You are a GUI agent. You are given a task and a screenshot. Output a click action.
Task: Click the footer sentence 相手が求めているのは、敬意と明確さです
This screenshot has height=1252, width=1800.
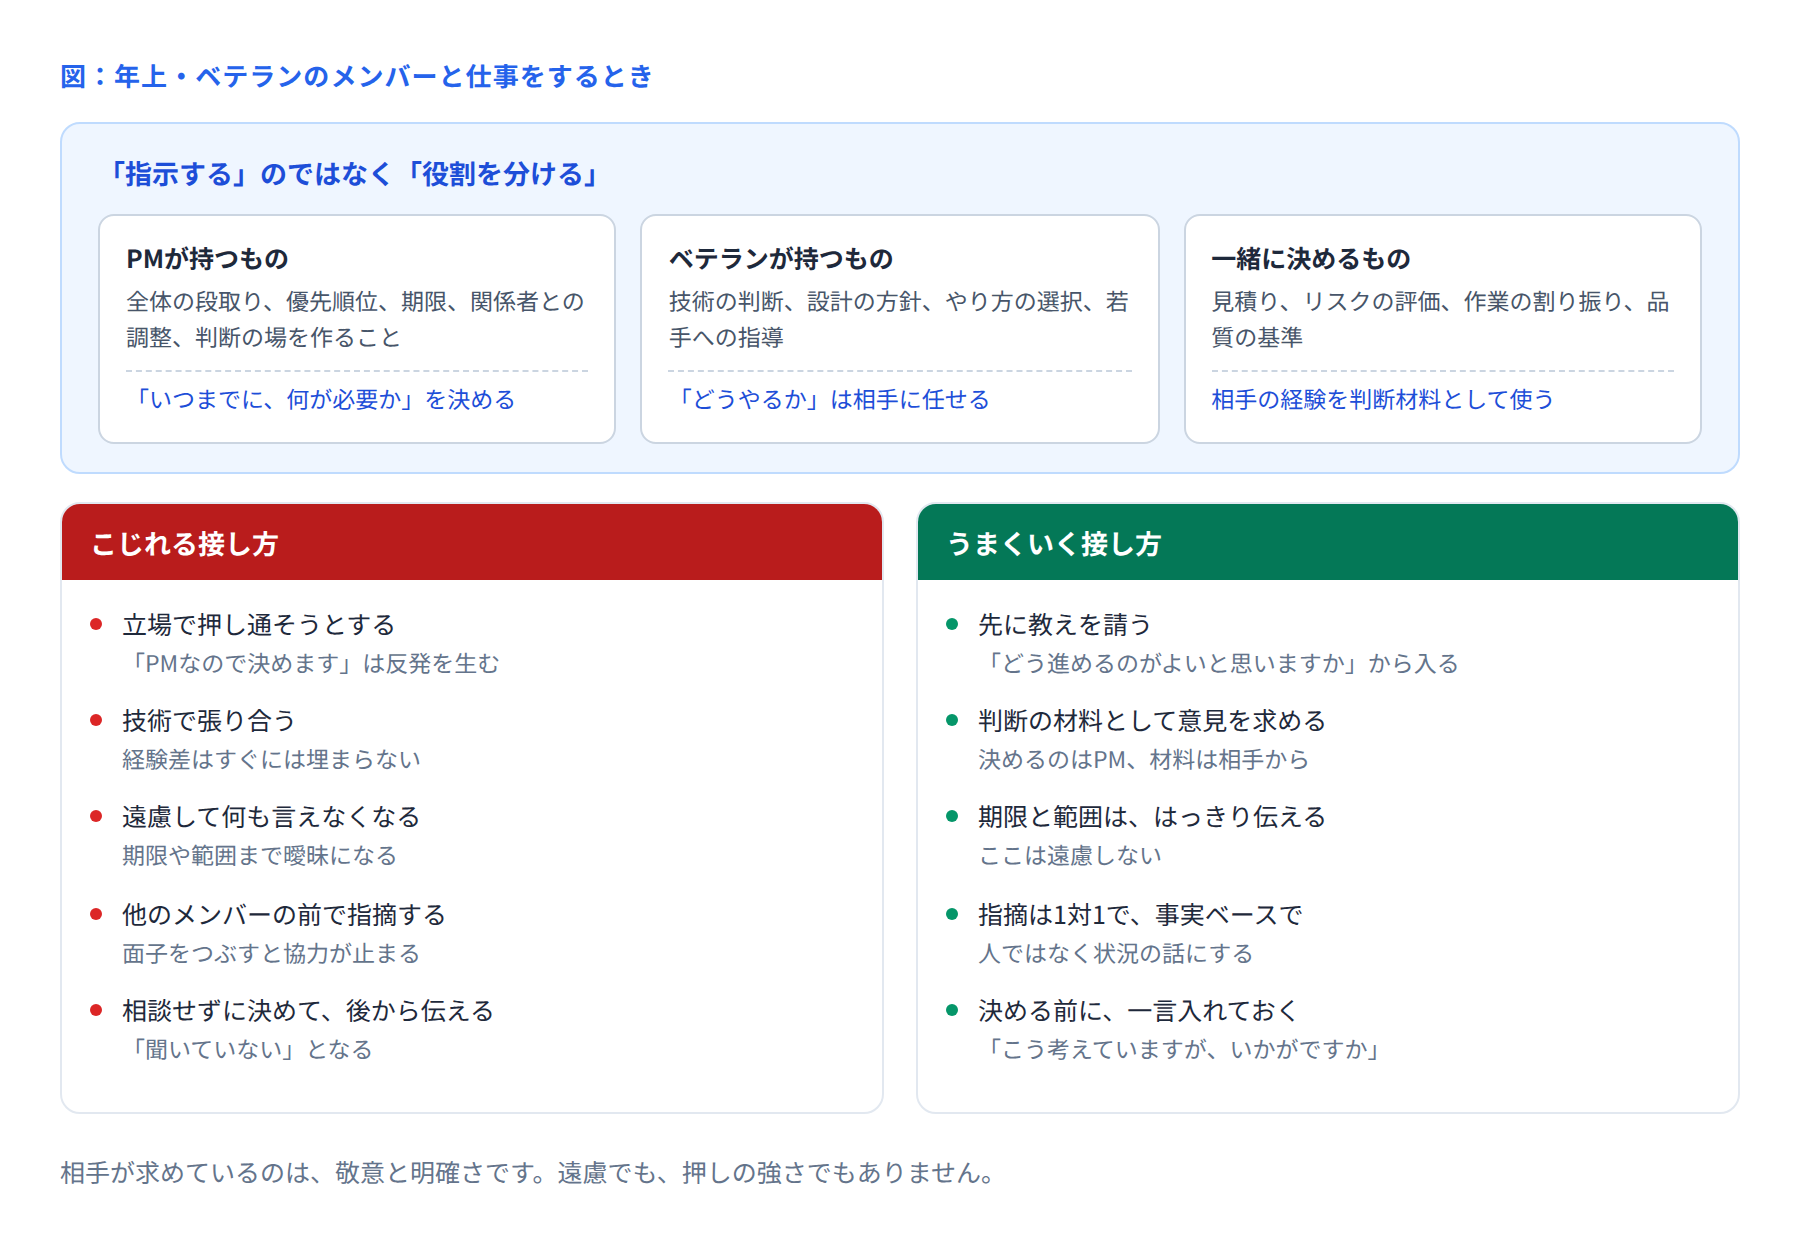click(x=304, y=1173)
